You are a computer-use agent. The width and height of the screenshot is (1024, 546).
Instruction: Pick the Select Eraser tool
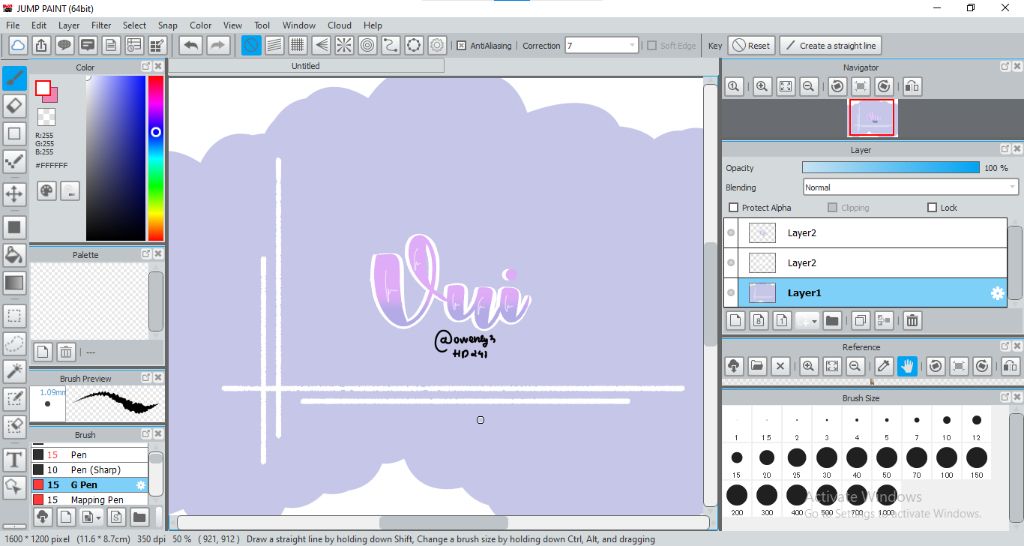point(14,426)
